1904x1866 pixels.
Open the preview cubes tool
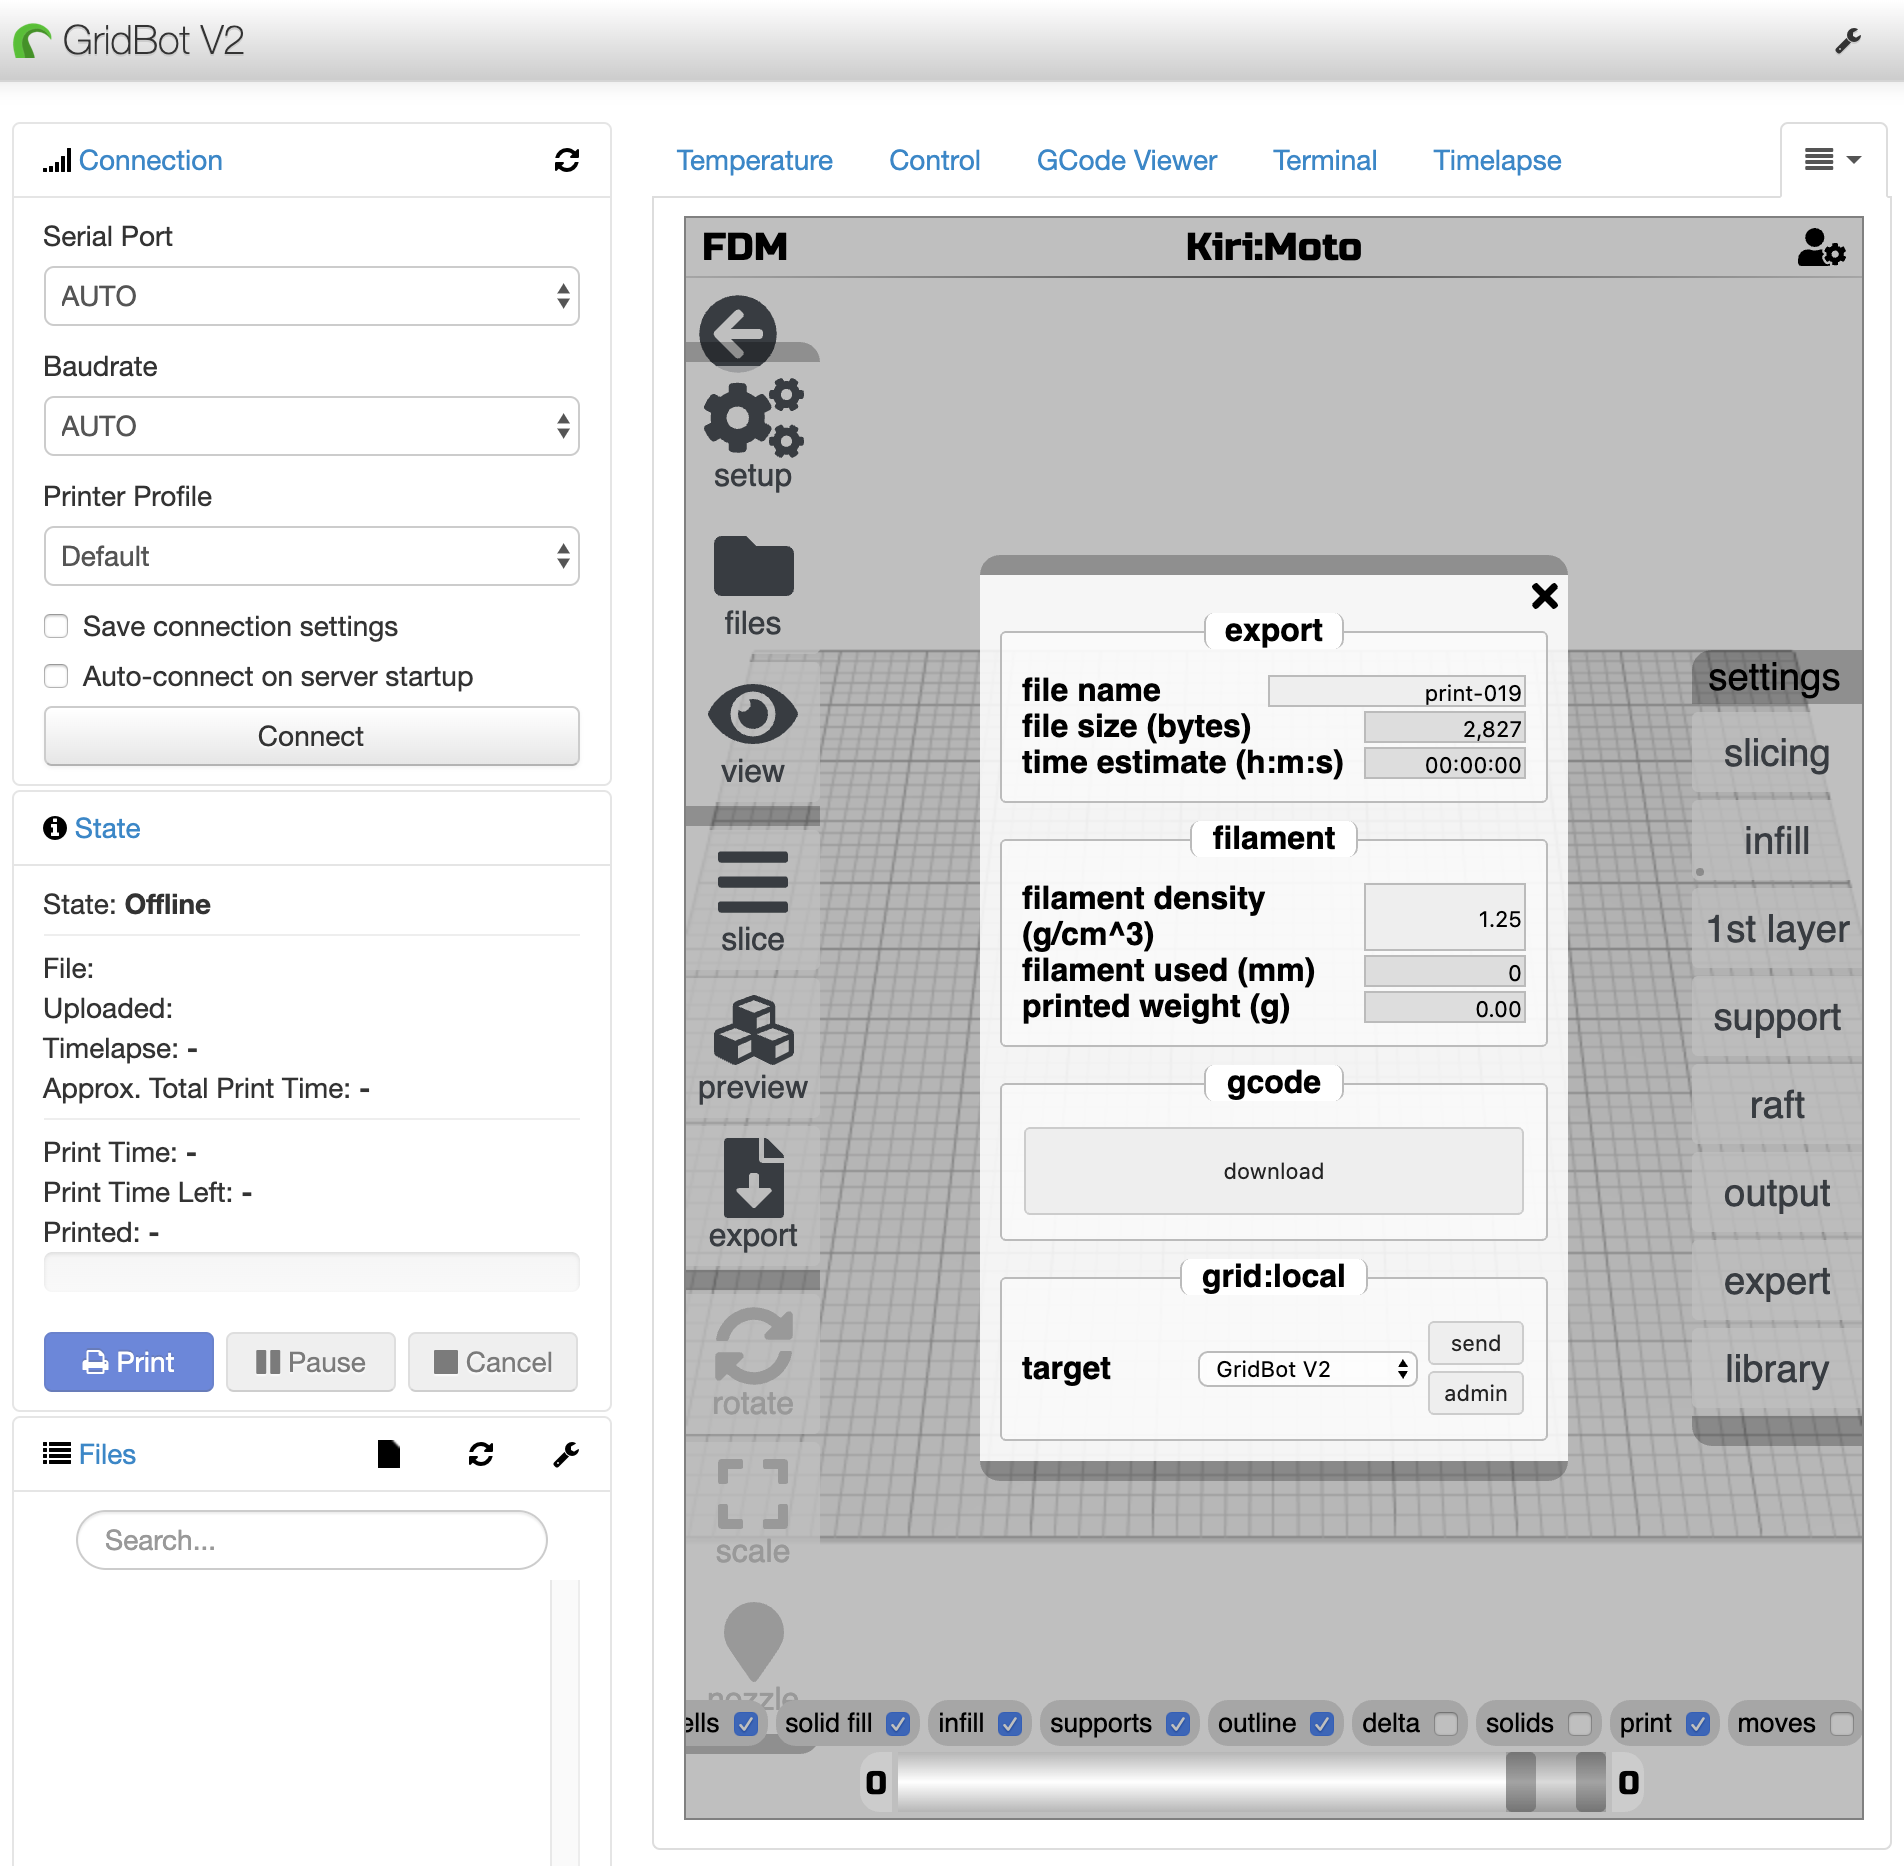coord(753,1049)
